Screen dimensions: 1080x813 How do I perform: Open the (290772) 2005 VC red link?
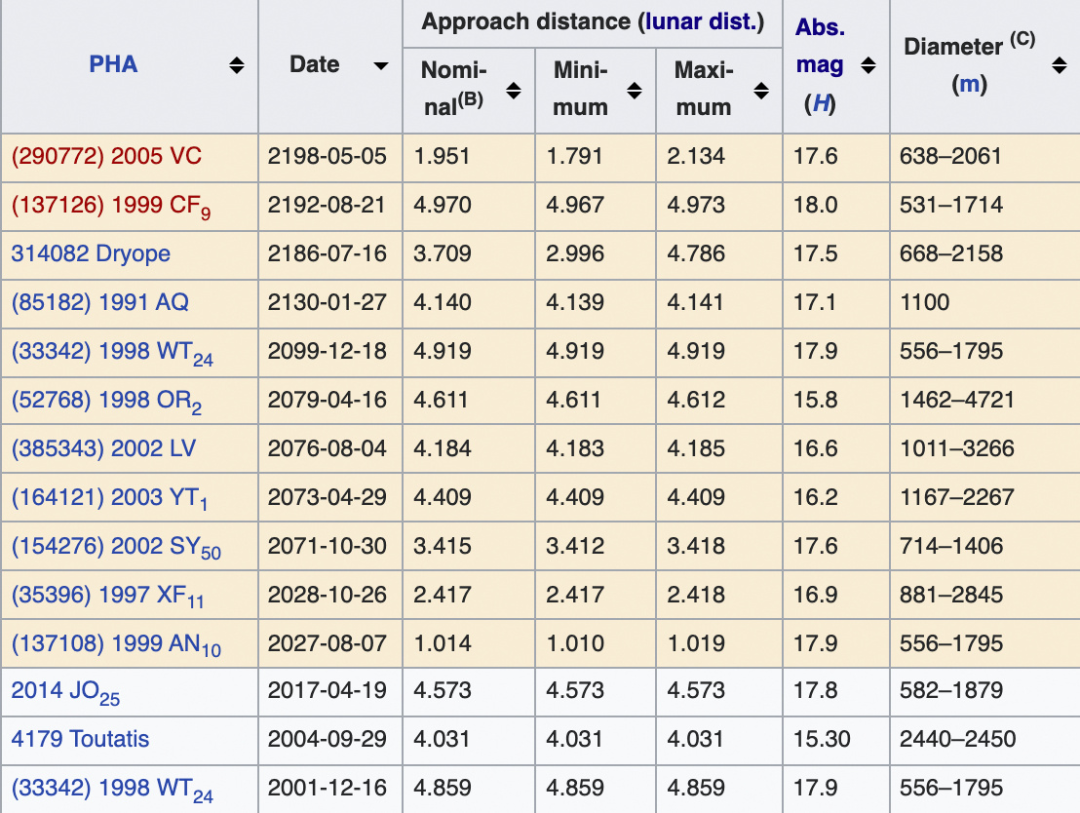tap(106, 157)
